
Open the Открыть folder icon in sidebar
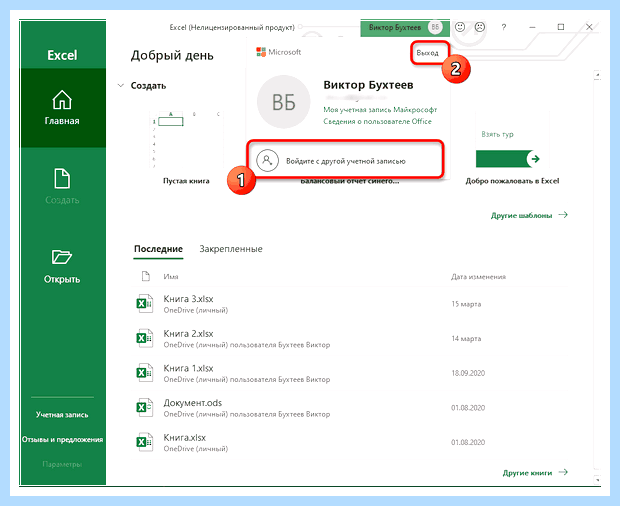click(62, 257)
